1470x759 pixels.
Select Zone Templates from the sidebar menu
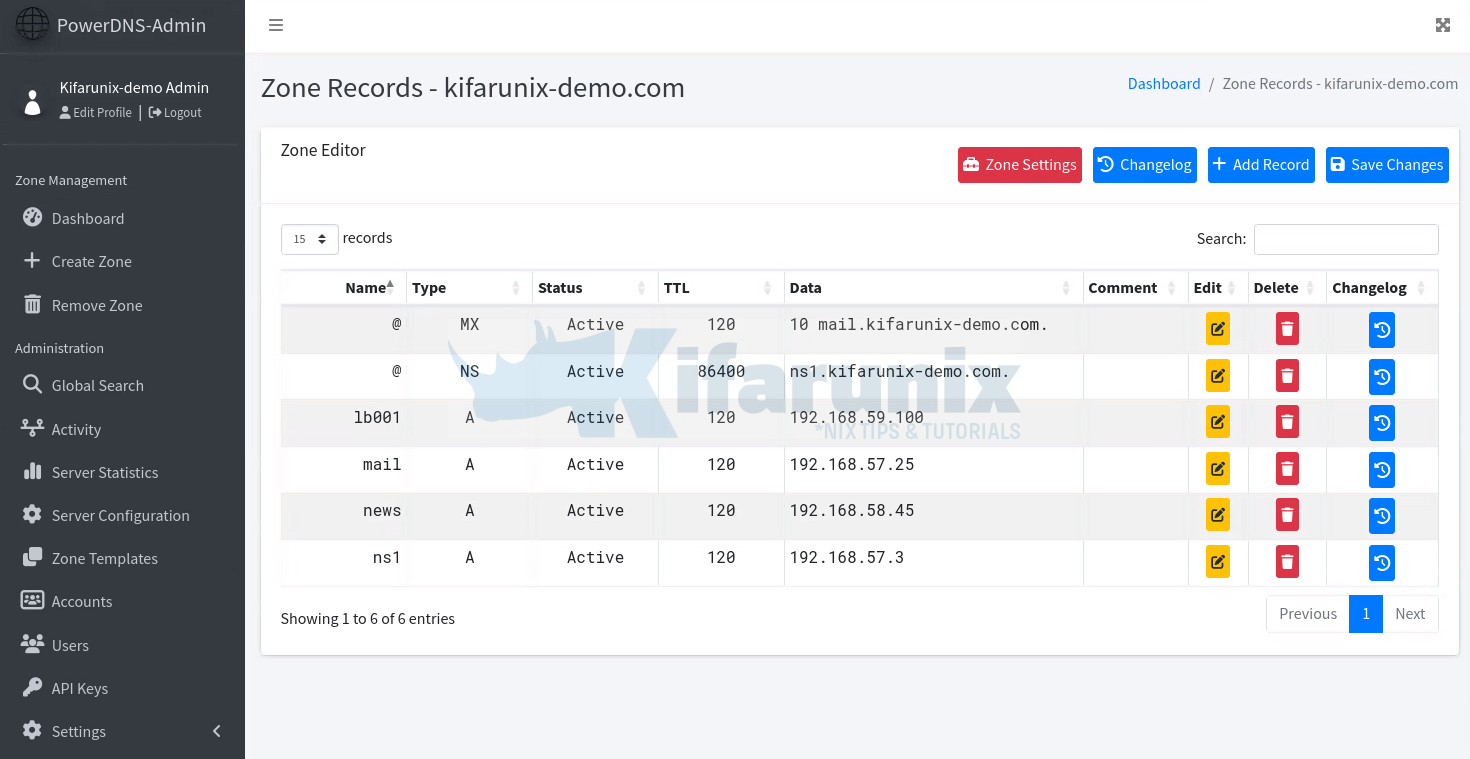pos(104,558)
